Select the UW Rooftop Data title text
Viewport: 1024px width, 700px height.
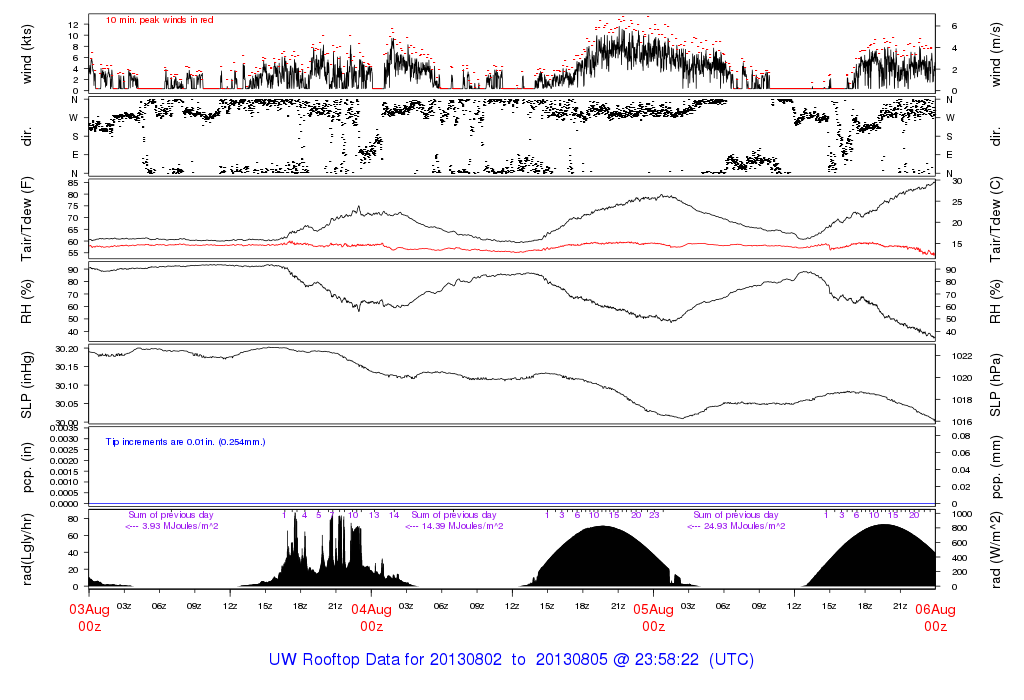(511, 660)
